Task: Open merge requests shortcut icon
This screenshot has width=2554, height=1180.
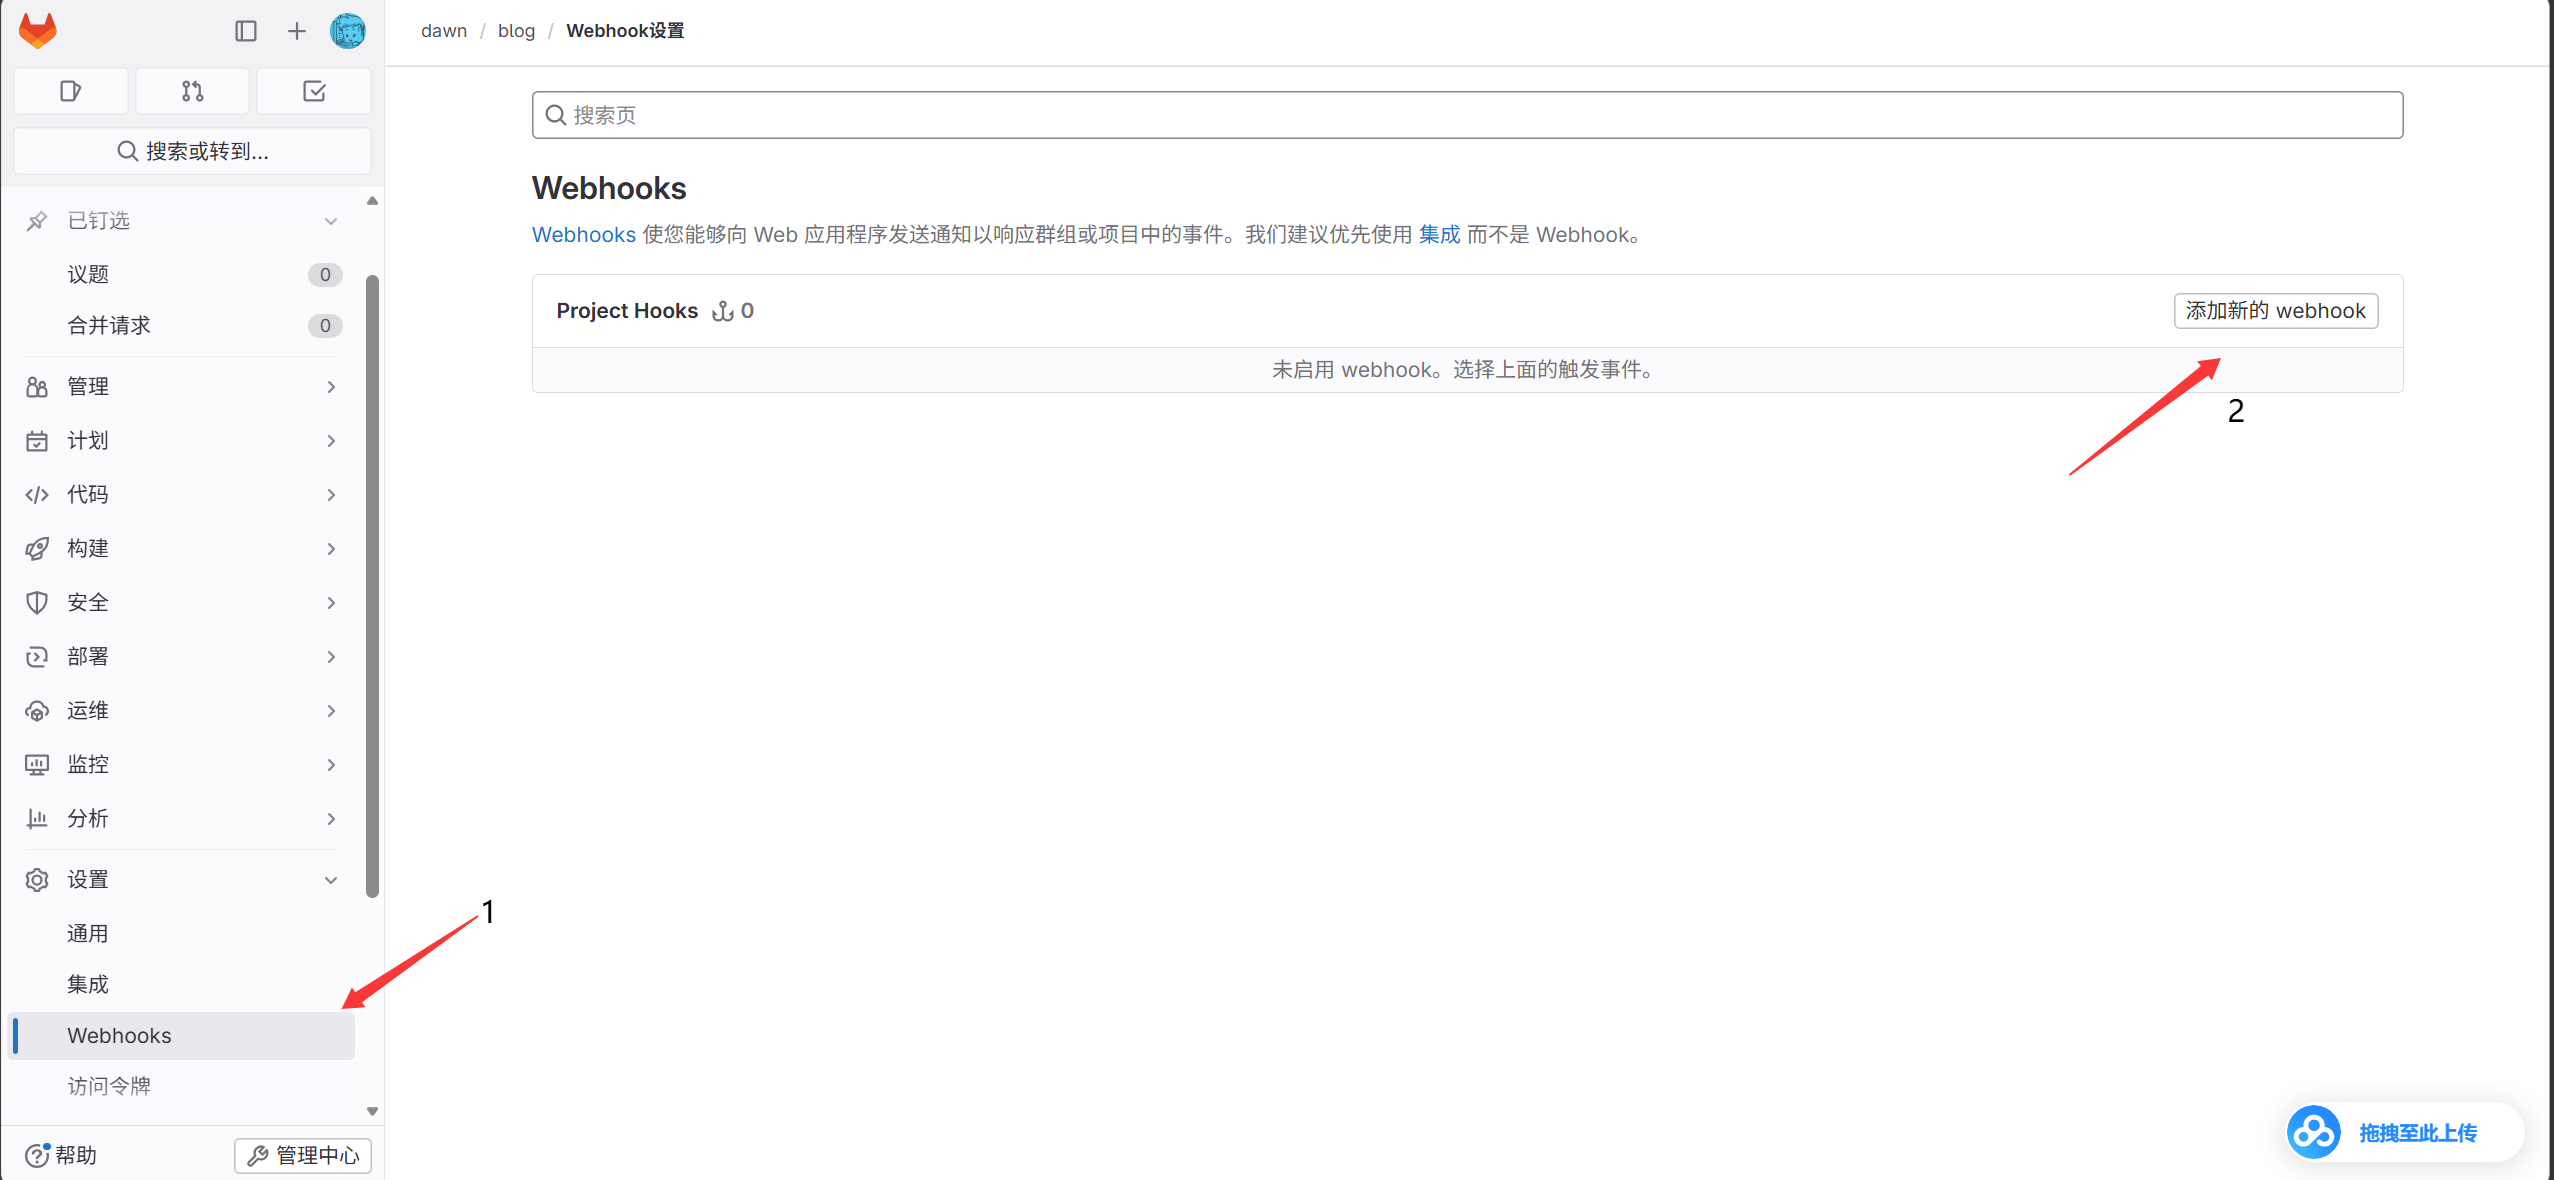Action: click(x=193, y=91)
